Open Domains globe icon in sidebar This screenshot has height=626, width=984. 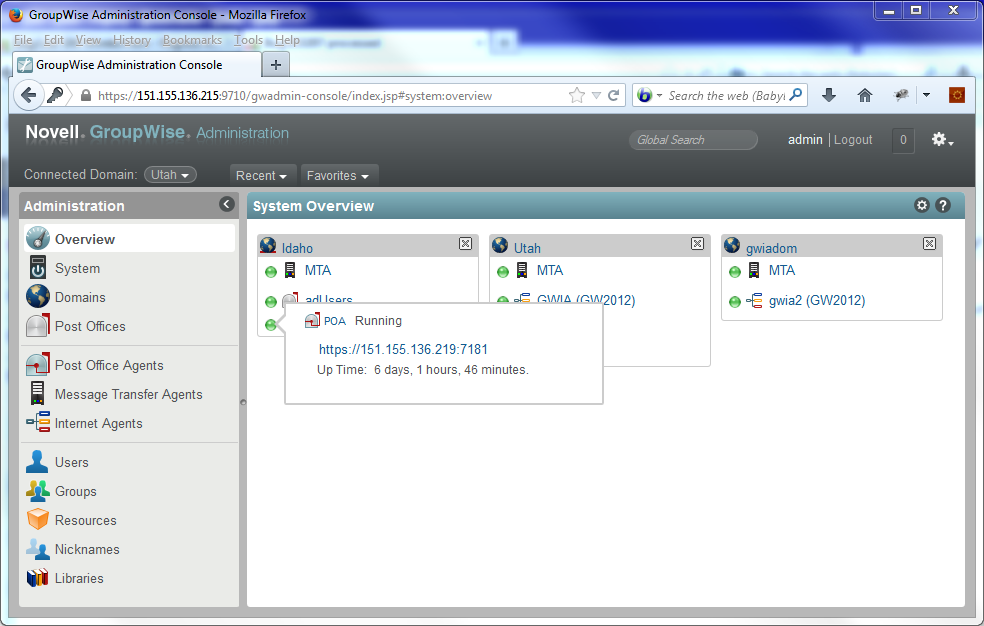(38, 297)
